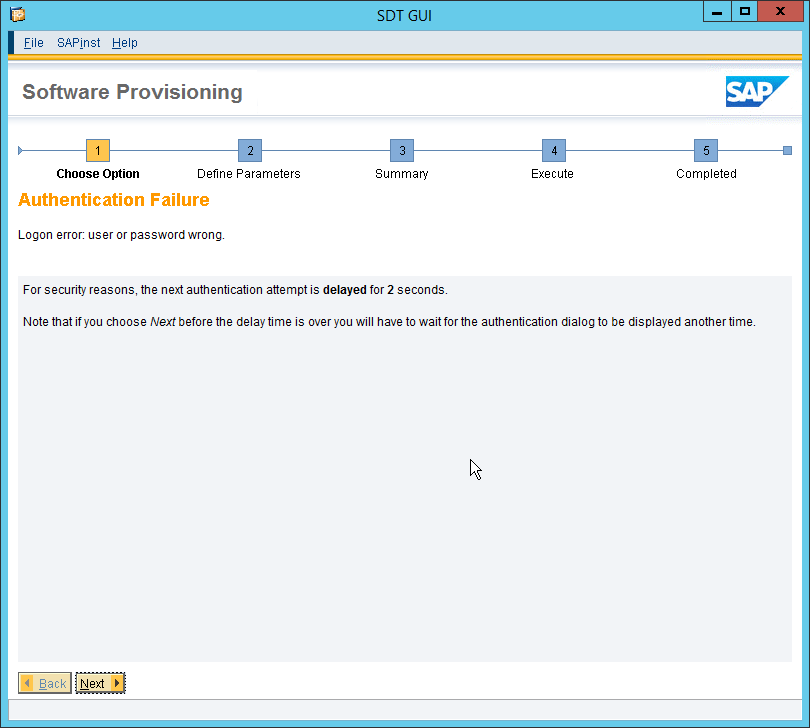Minimize the SDT GUI window
The height and width of the screenshot is (728, 810).
(x=717, y=12)
